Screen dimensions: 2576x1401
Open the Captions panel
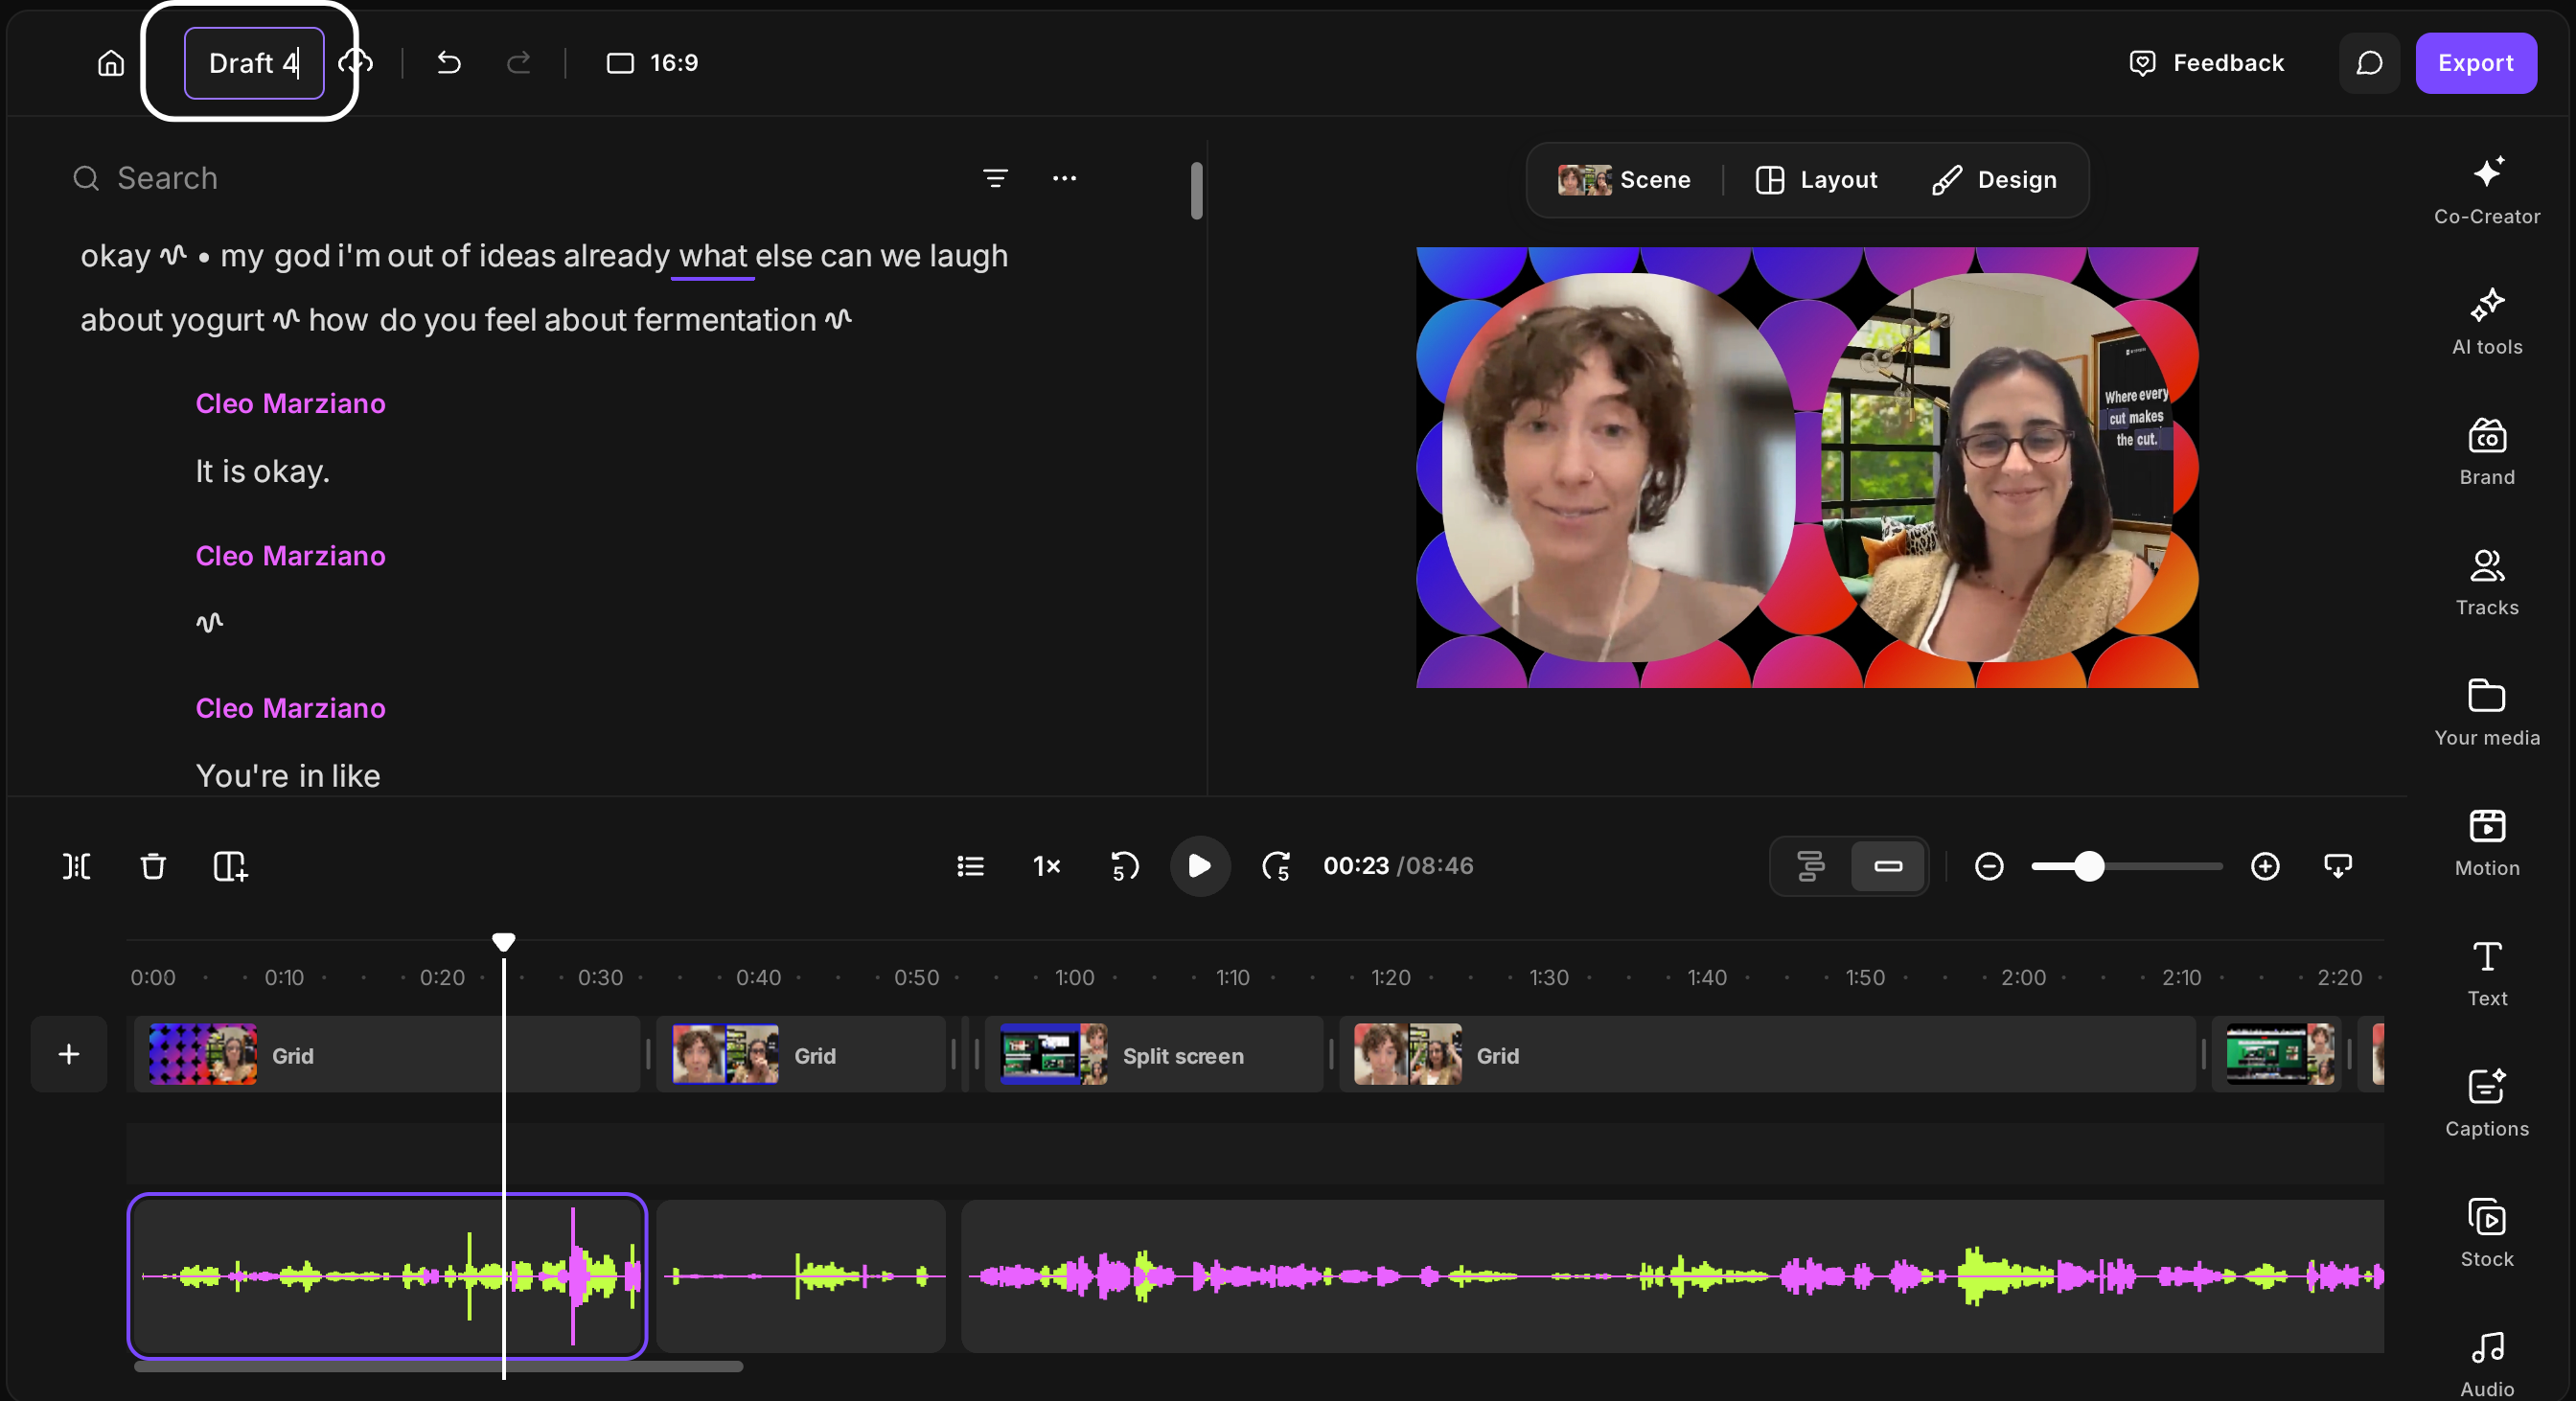2486,1103
